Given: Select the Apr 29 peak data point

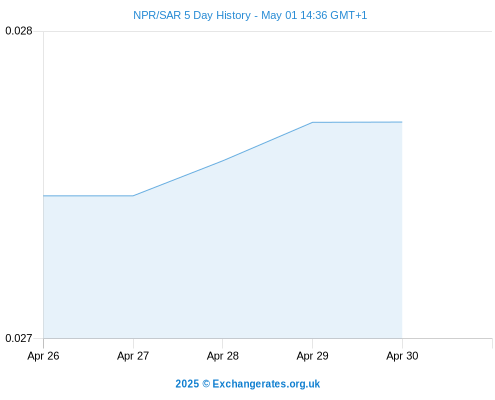Looking at the screenshot, I should [312, 122].
